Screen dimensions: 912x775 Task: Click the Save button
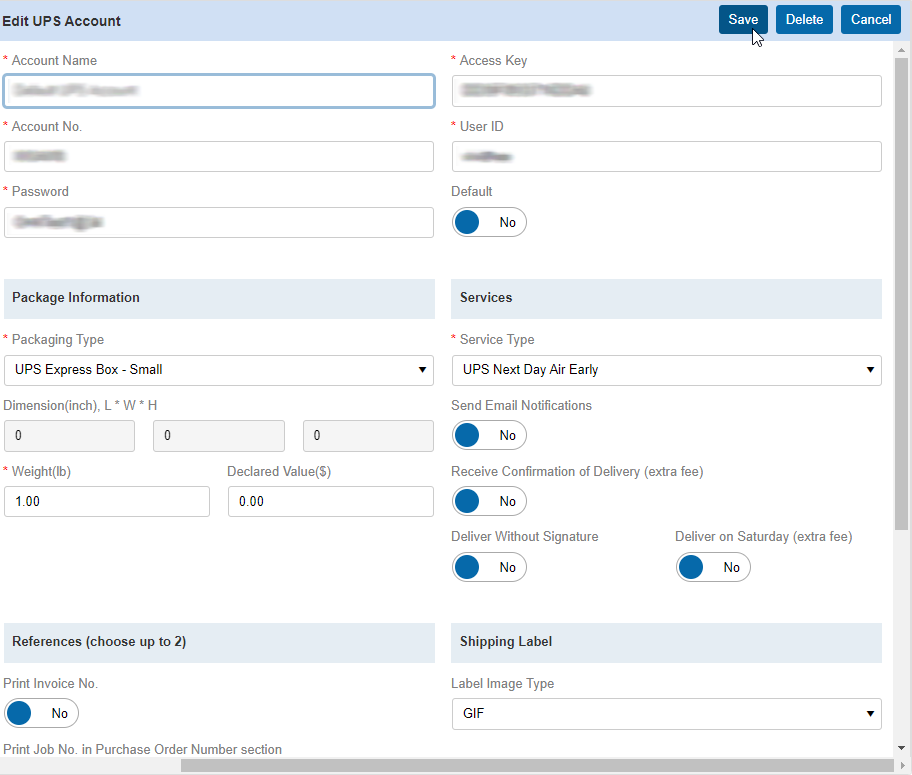click(743, 20)
